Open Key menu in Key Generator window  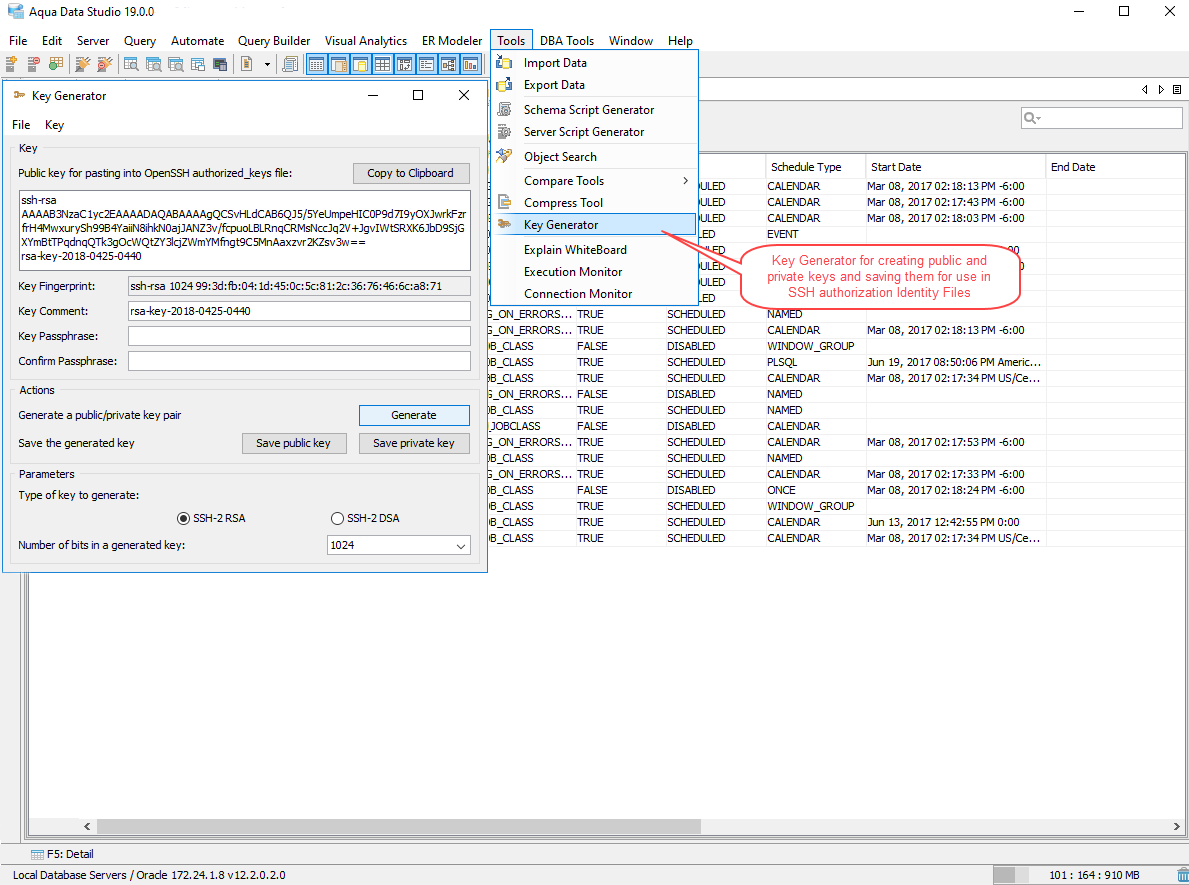coord(55,125)
